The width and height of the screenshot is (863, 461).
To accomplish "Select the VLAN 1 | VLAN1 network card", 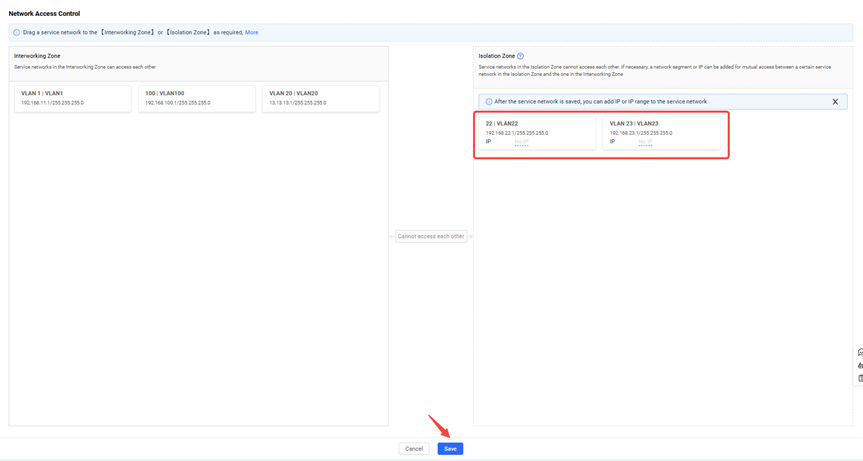I will point(73,98).
